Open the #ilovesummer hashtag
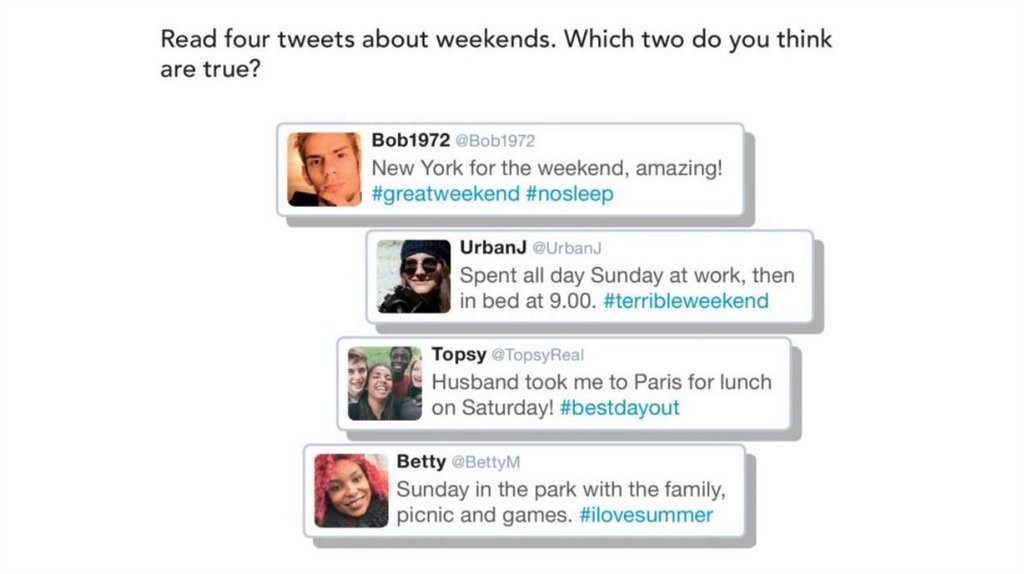 pyautogui.click(x=646, y=516)
